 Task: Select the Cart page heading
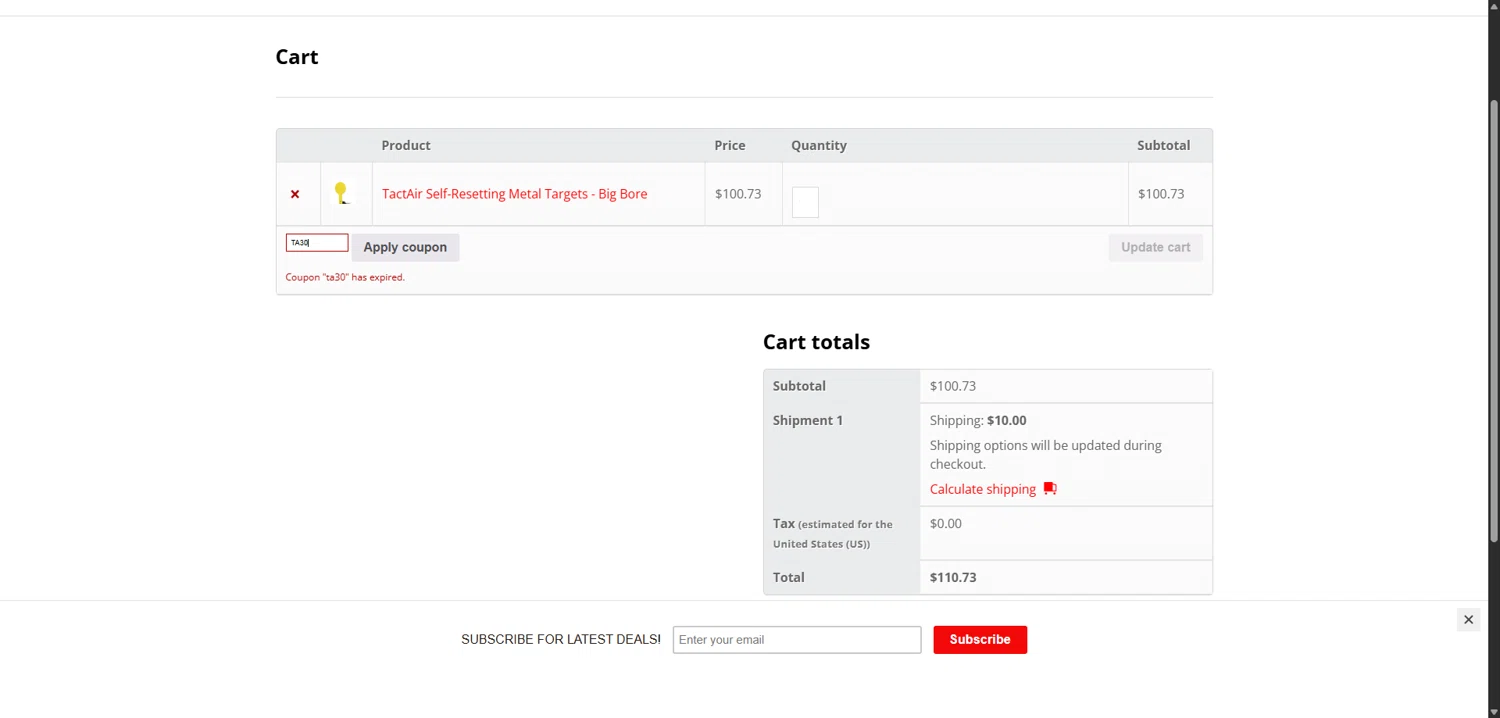point(297,57)
